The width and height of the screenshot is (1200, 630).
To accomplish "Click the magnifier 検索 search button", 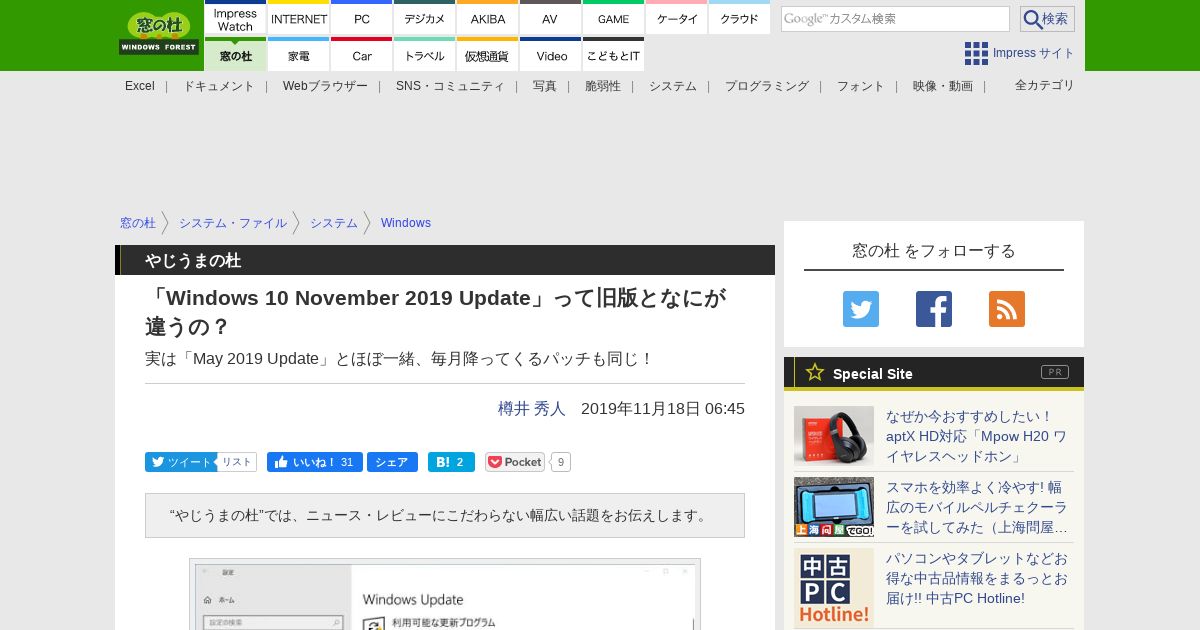I will [1047, 19].
